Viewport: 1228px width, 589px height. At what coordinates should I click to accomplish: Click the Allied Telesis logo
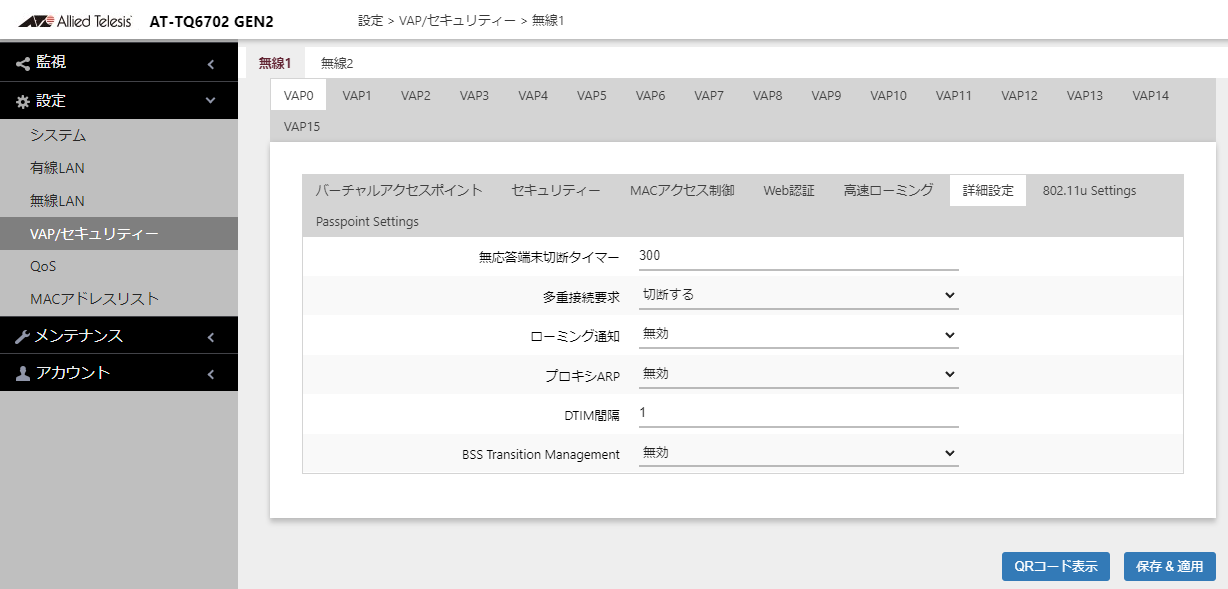pyautogui.click(x=75, y=21)
